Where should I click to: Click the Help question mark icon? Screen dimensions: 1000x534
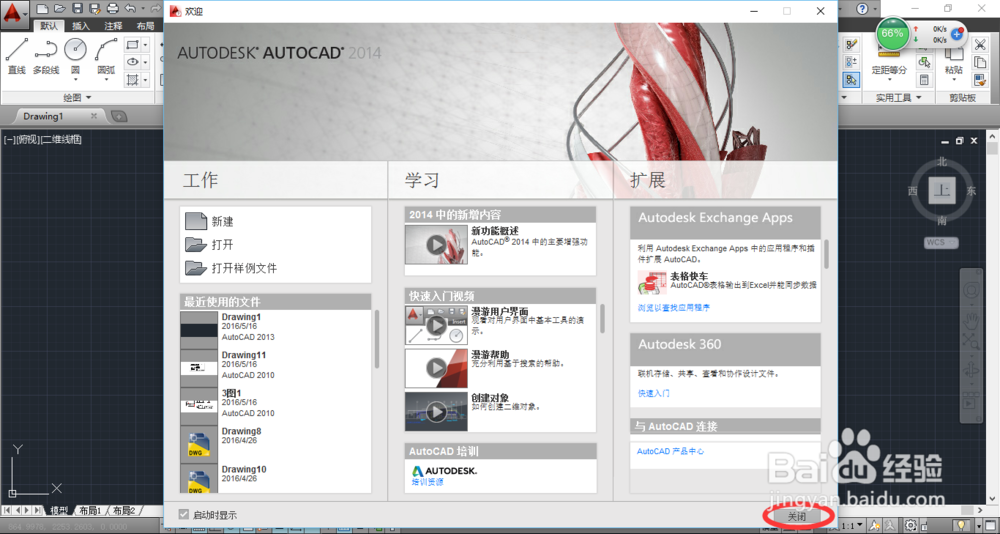(x=862, y=8)
